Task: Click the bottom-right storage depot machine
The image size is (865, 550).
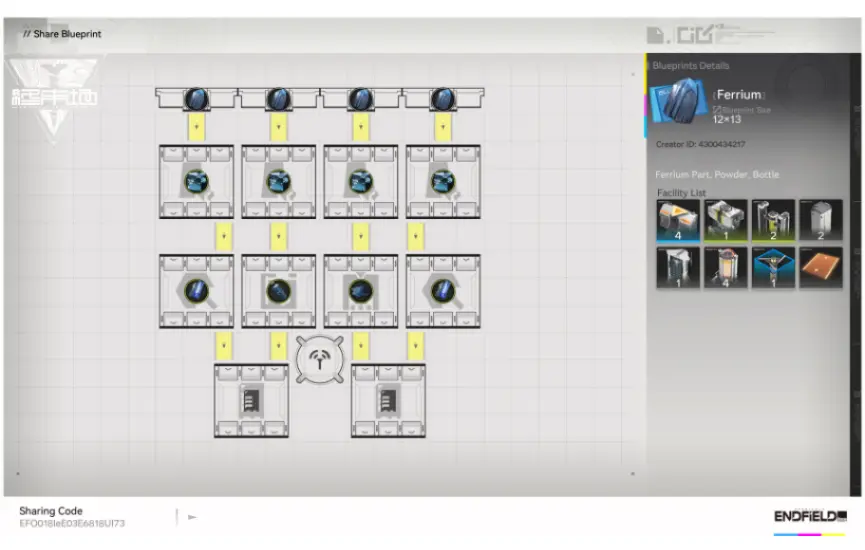Action: tap(388, 400)
